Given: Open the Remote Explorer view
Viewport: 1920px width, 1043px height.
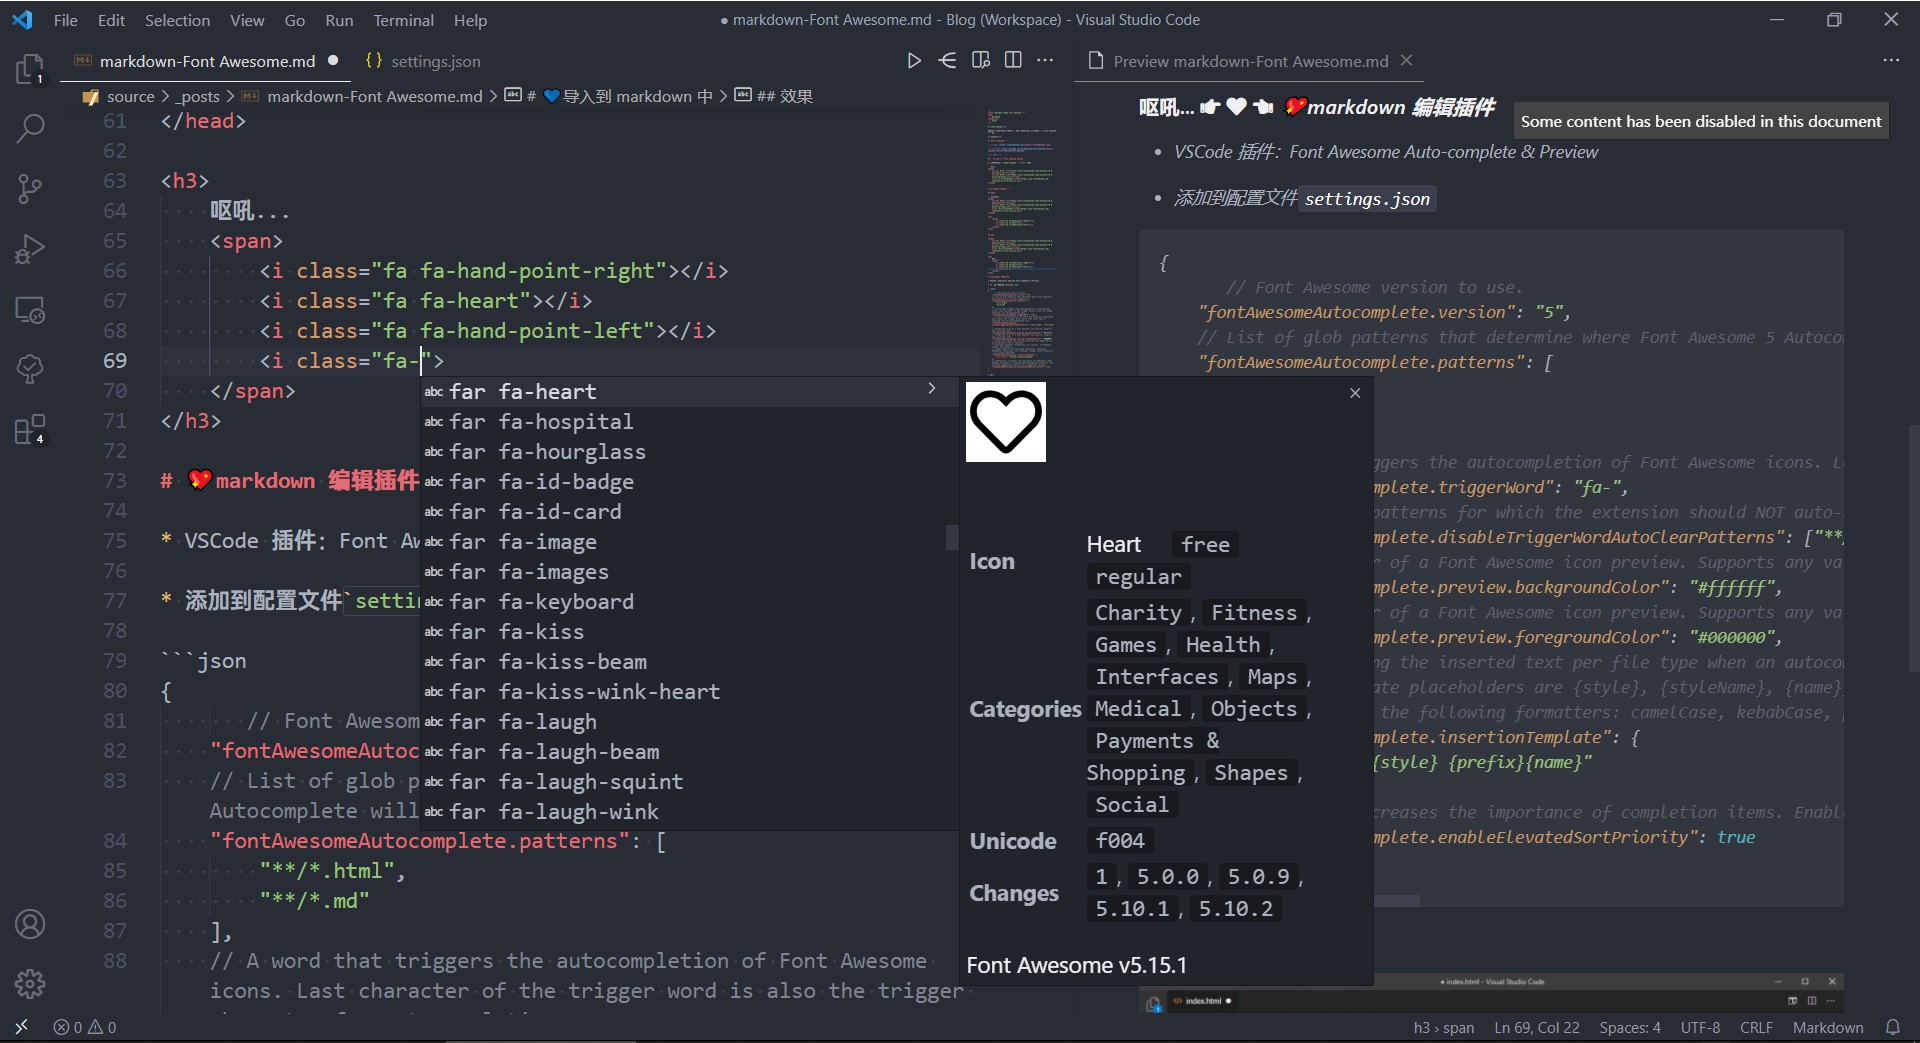Looking at the screenshot, I should [30, 310].
